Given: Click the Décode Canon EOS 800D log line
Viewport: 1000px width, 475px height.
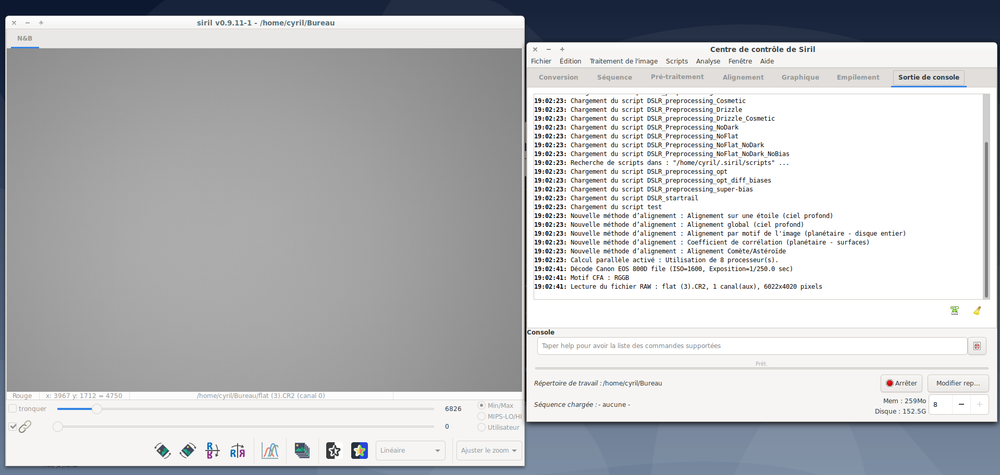Looking at the screenshot, I should coord(663,269).
